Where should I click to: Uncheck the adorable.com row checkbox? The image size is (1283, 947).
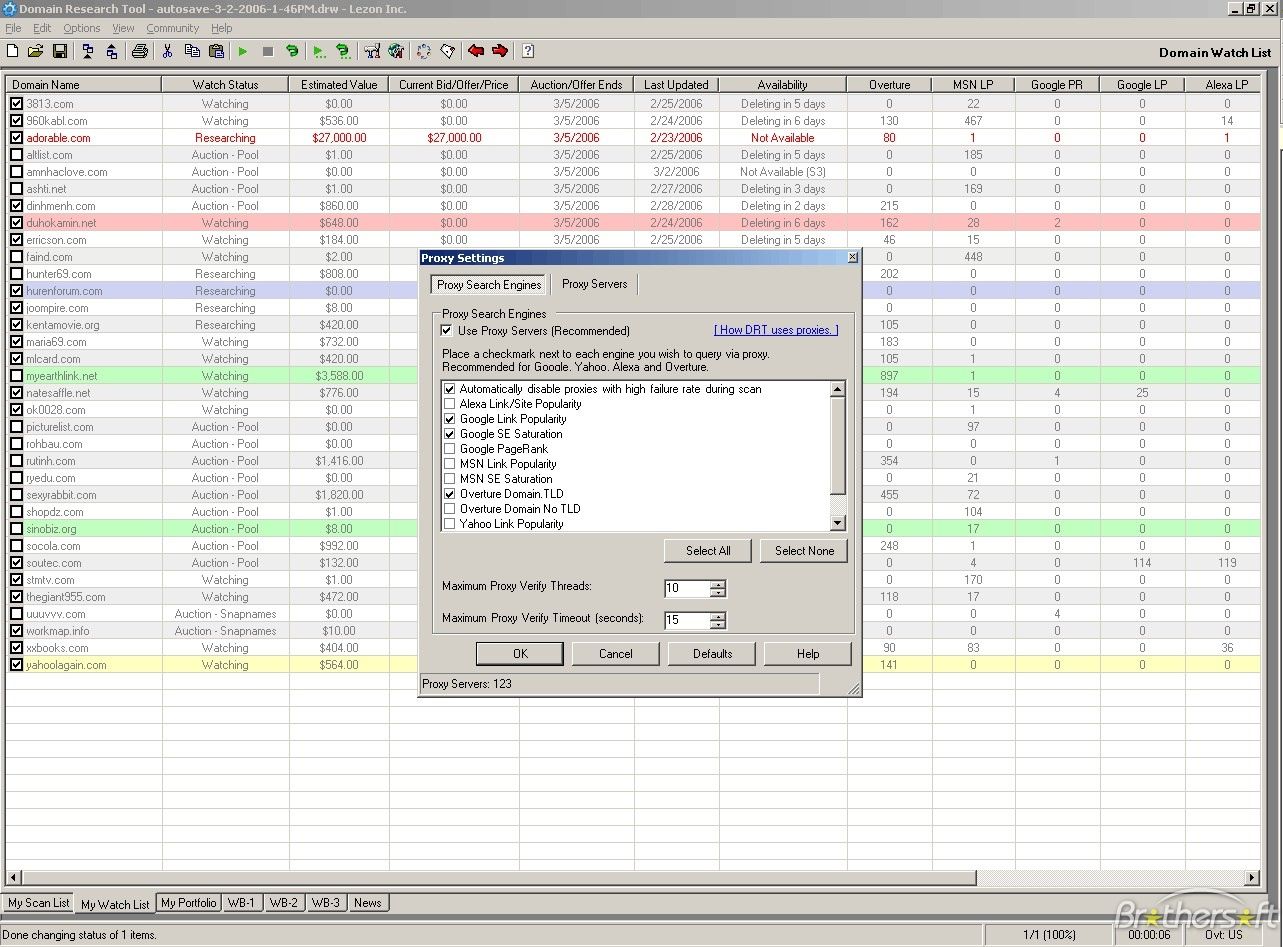[16, 138]
